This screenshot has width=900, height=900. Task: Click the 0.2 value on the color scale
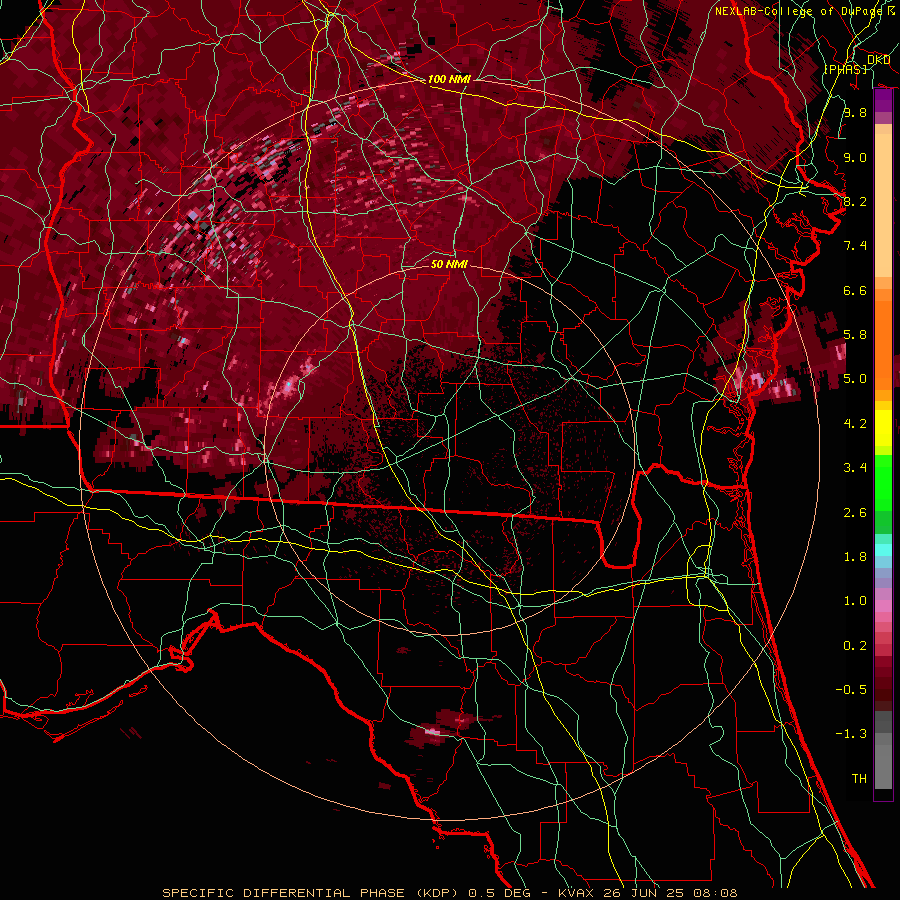pos(855,646)
